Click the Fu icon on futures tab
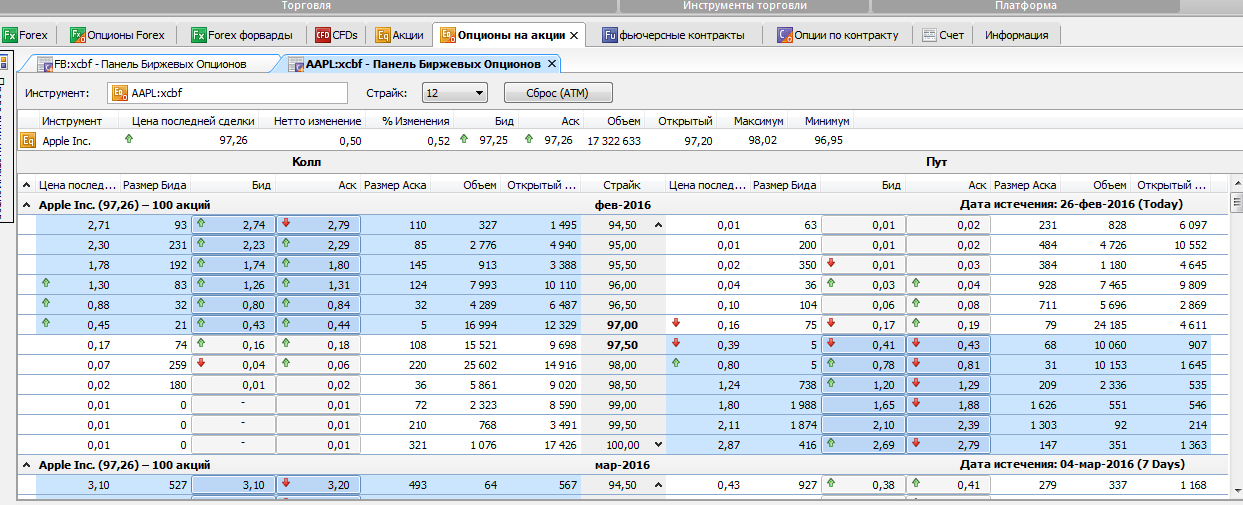This screenshot has width=1243, height=505. click(609, 35)
